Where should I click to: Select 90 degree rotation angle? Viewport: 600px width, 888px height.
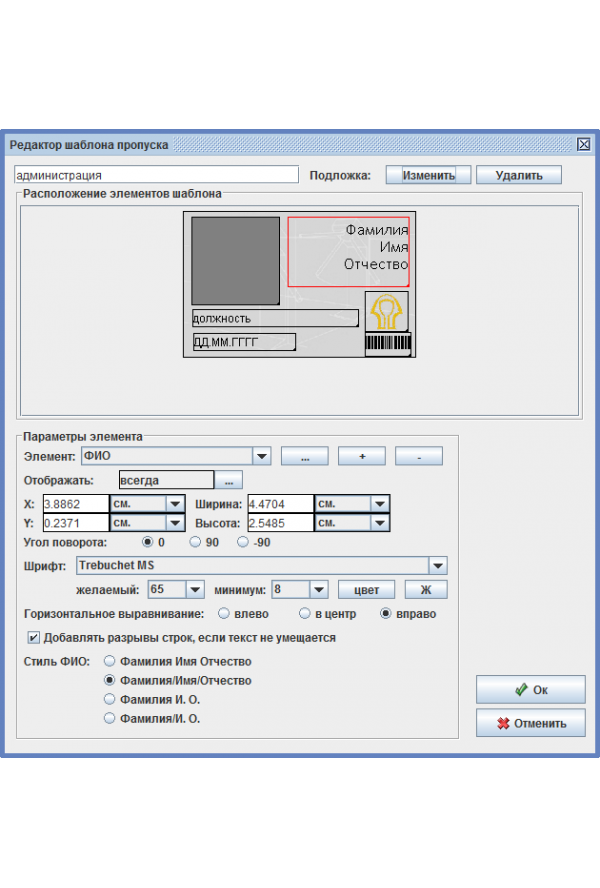[x=197, y=543]
